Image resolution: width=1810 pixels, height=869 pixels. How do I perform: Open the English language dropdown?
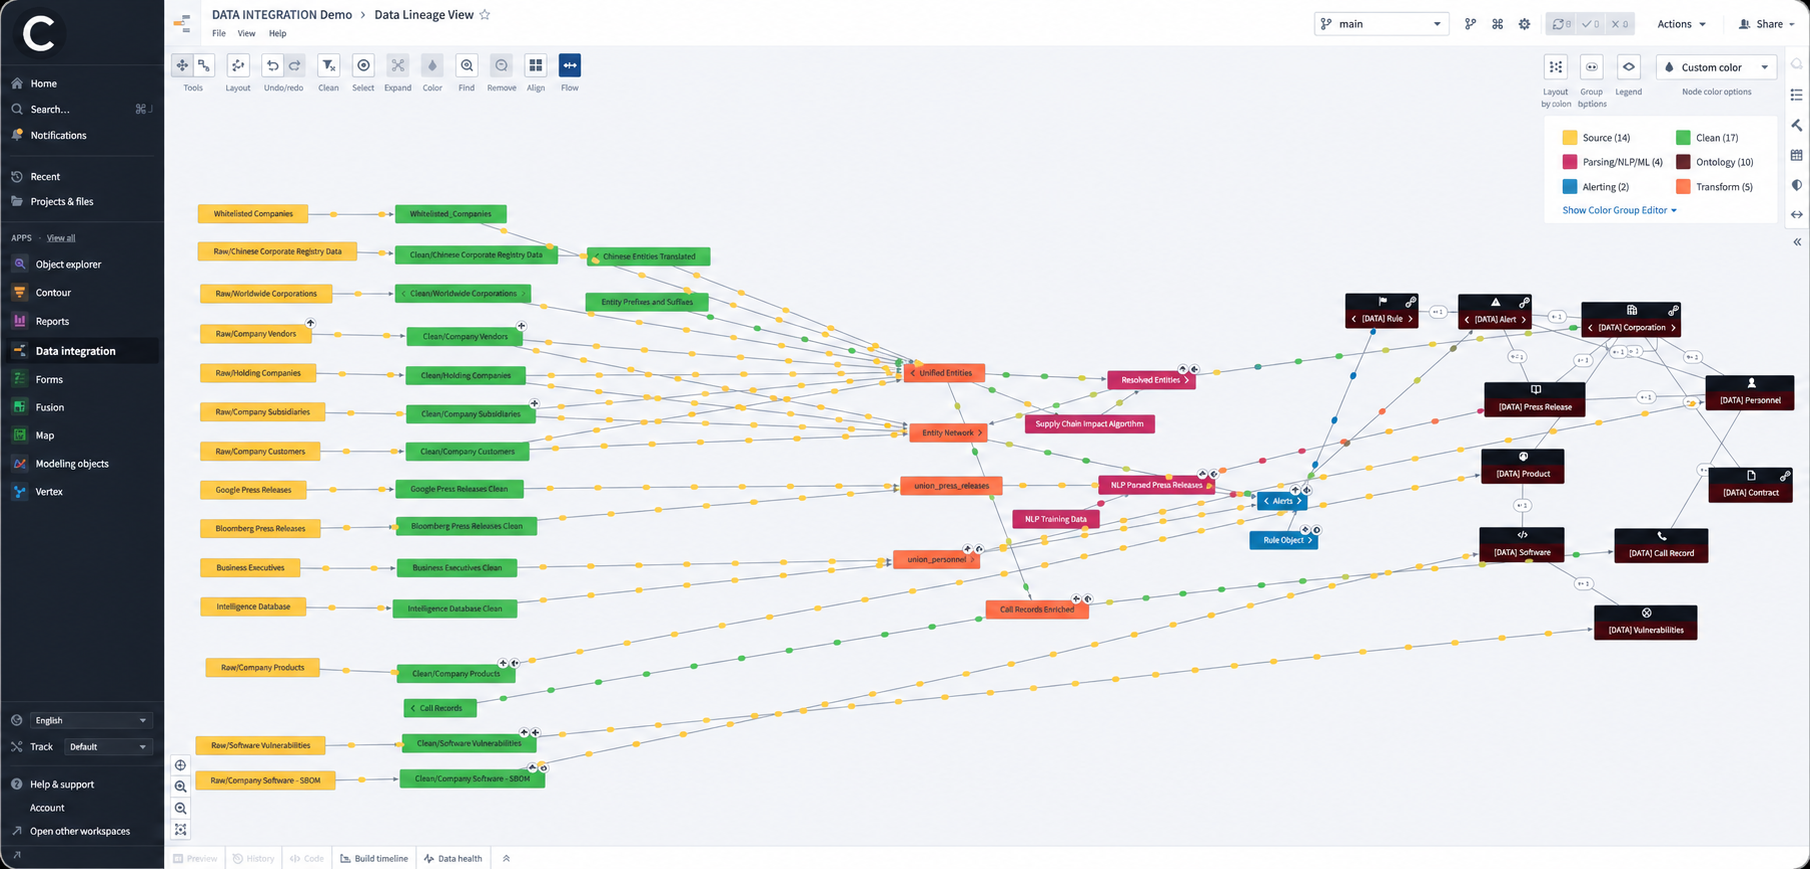click(90, 720)
